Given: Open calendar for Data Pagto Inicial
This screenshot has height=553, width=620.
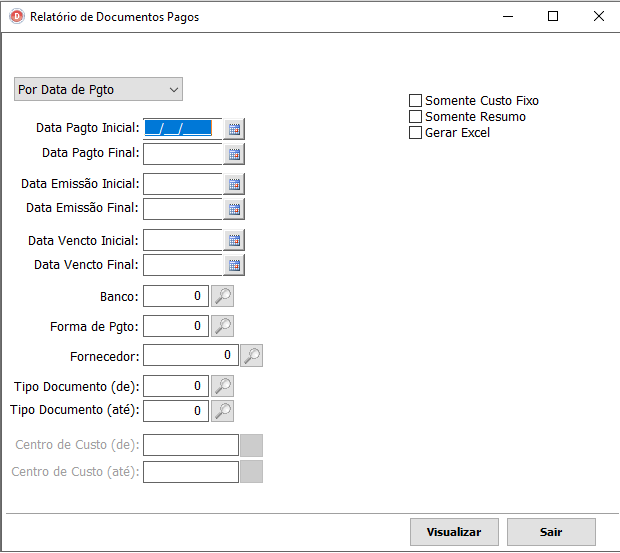Looking at the screenshot, I should point(234,129).
